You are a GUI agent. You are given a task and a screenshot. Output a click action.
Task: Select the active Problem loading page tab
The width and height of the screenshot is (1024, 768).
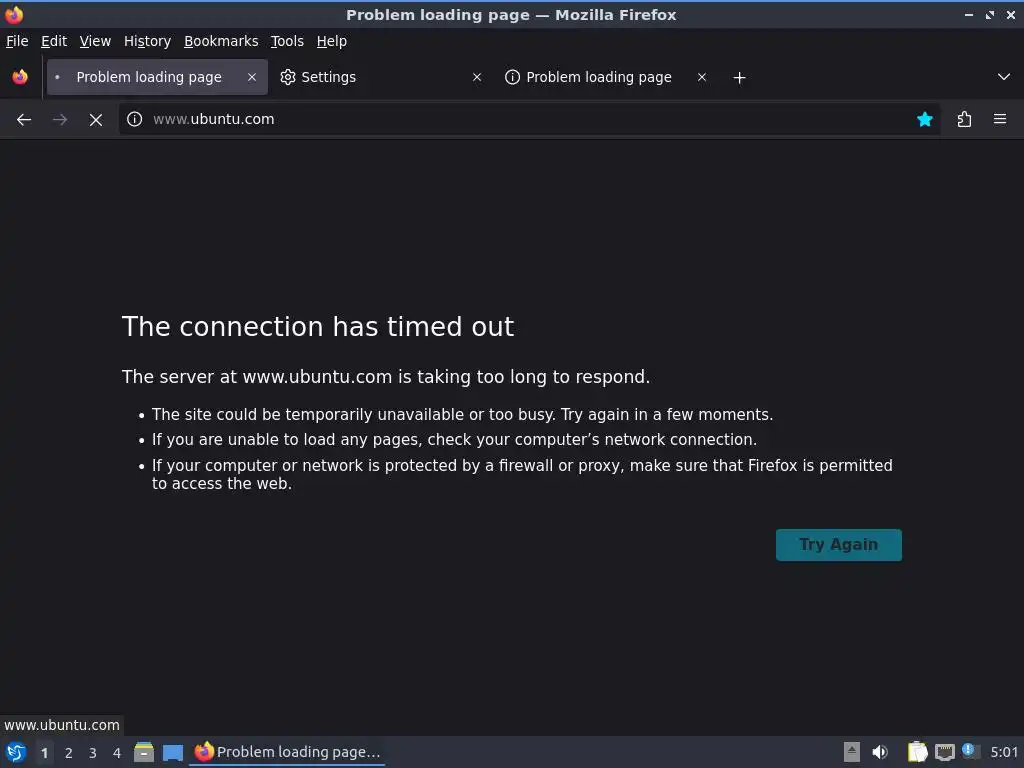(157, 77)
